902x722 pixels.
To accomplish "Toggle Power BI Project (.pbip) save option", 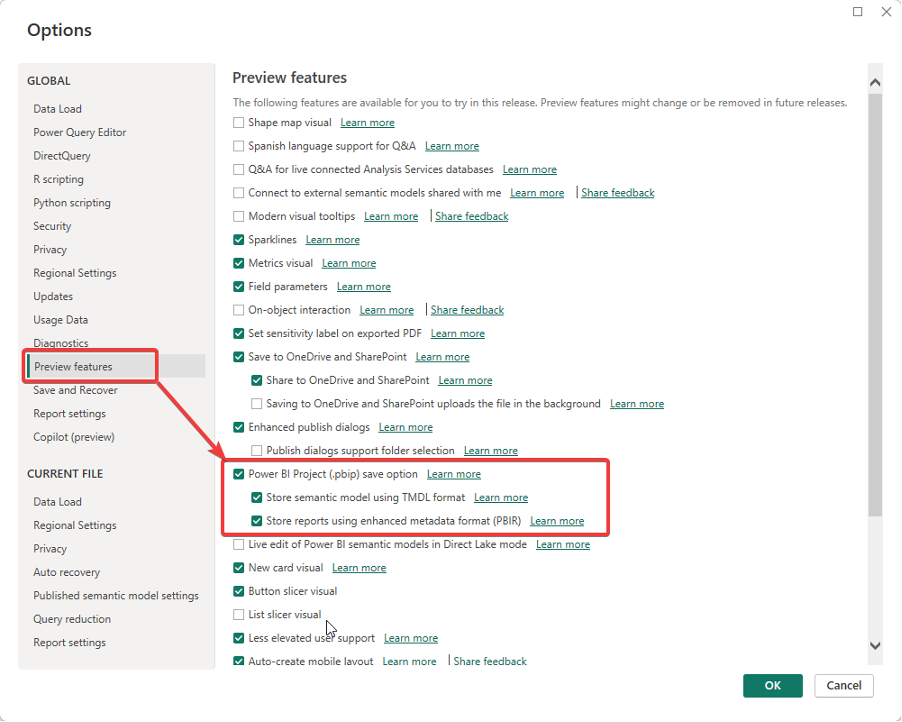I will 238,474.
